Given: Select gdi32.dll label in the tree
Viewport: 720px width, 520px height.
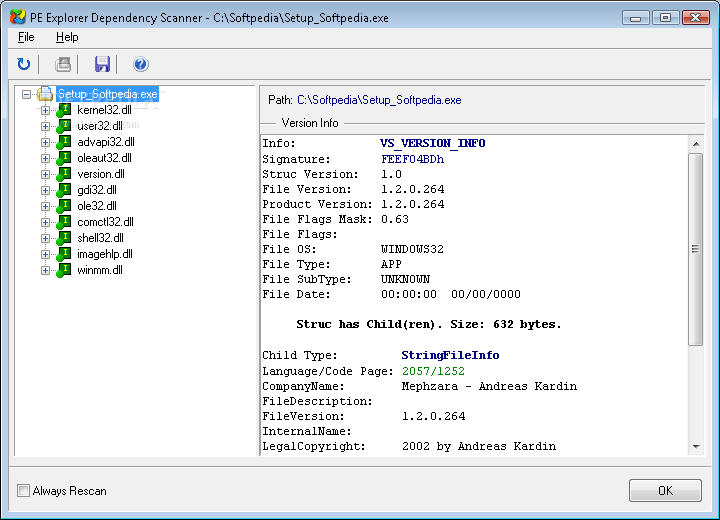Looking at the screenshot, I should pyautogui.click(x=97, y=190).
